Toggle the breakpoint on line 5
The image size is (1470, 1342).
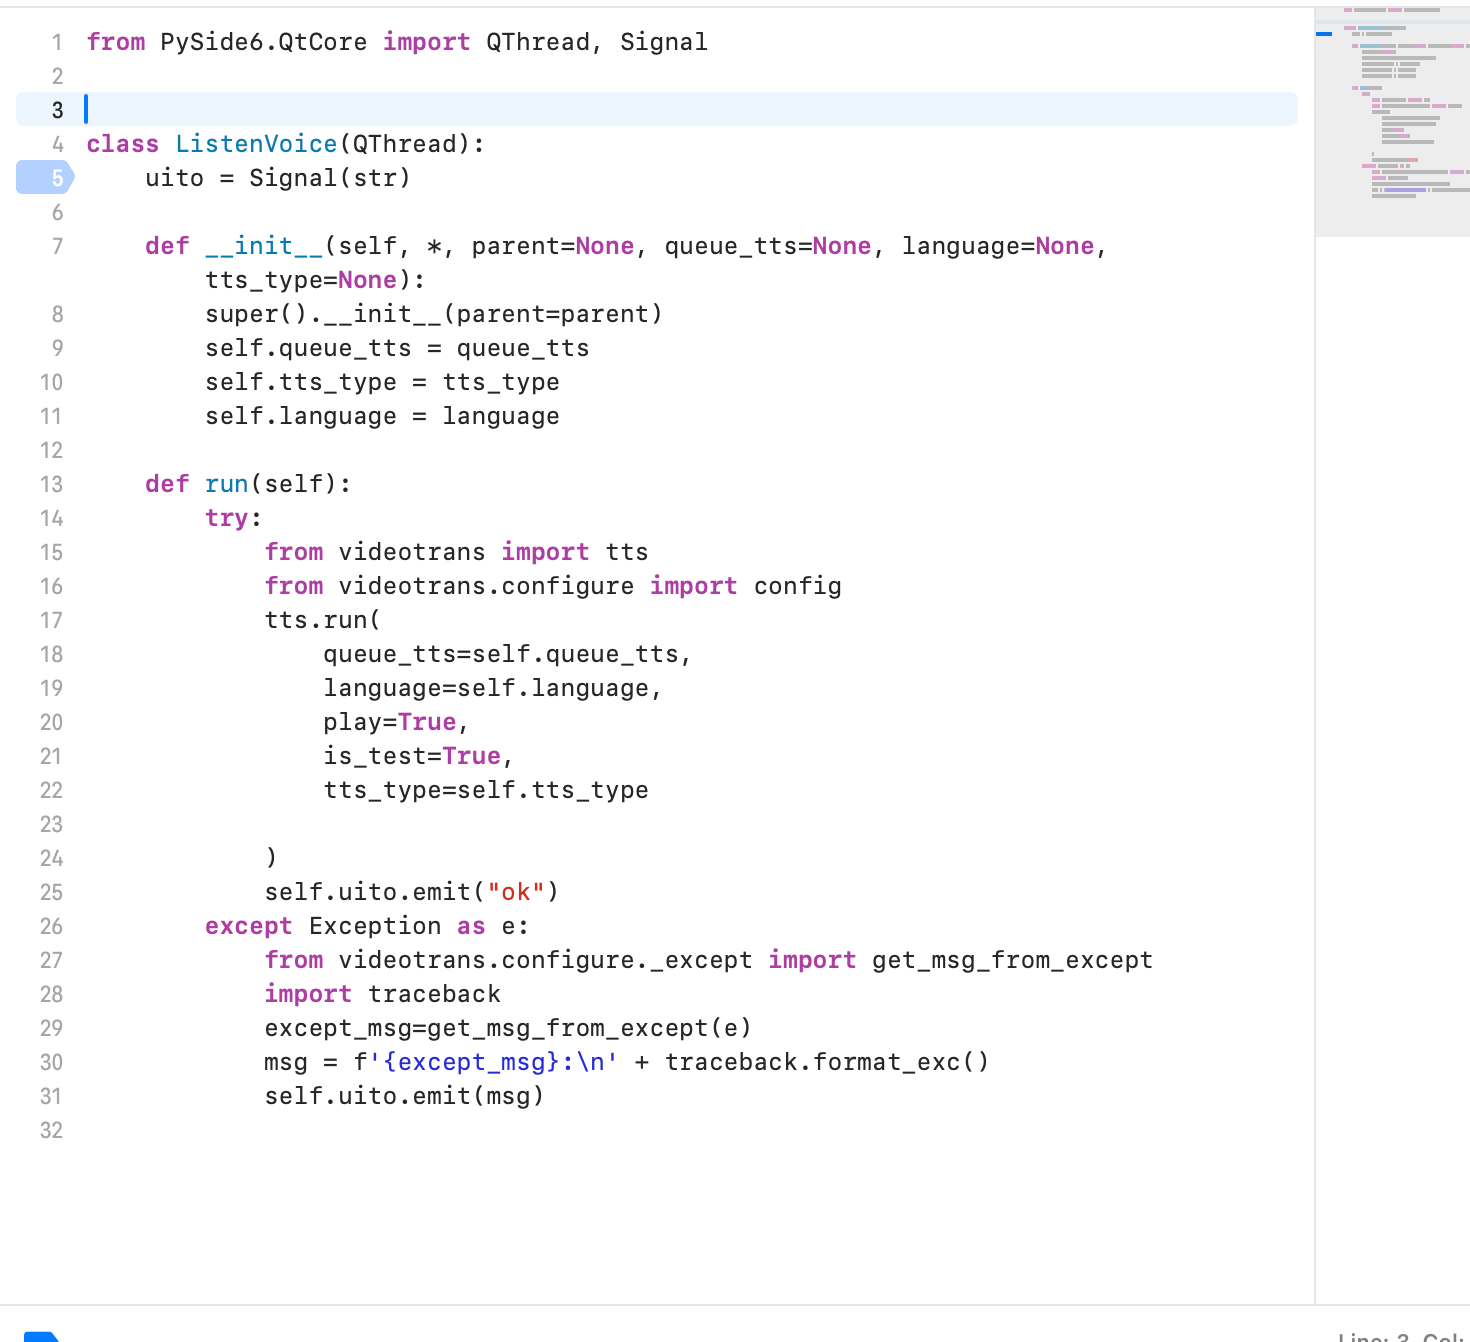pos(46,178)
